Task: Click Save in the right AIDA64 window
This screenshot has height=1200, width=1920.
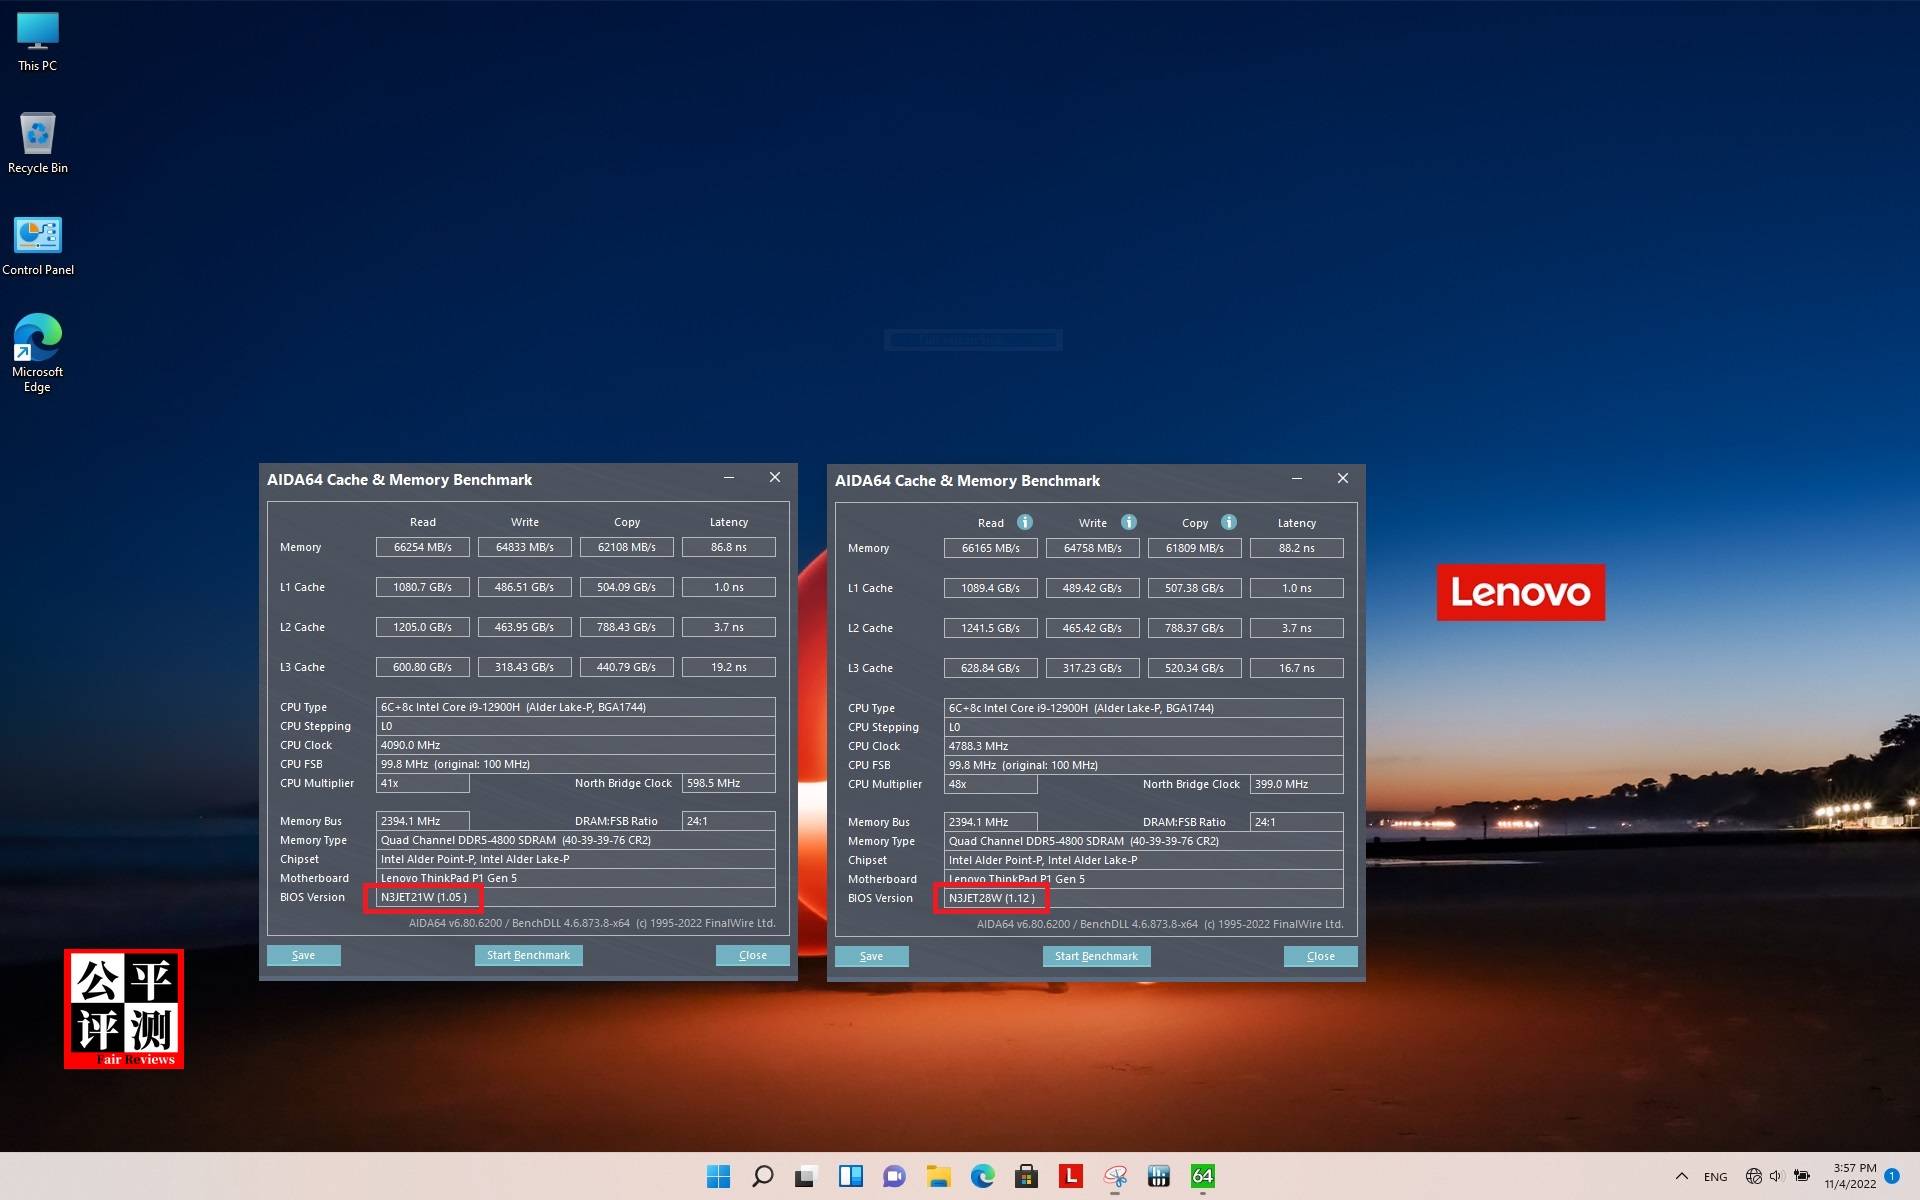Action: tap(870, 956)
